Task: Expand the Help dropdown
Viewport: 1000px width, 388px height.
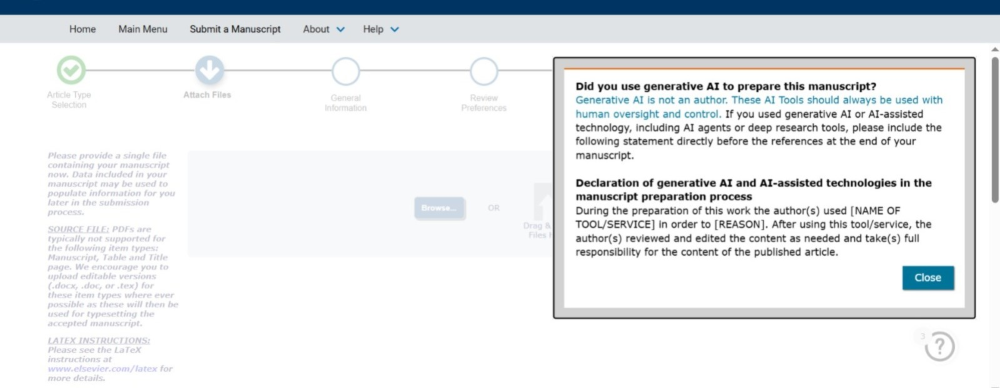Action: [381, 29]
